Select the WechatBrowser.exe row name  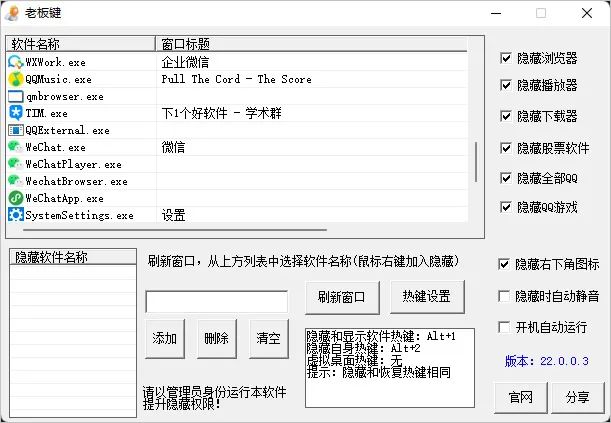click(76, 182)
